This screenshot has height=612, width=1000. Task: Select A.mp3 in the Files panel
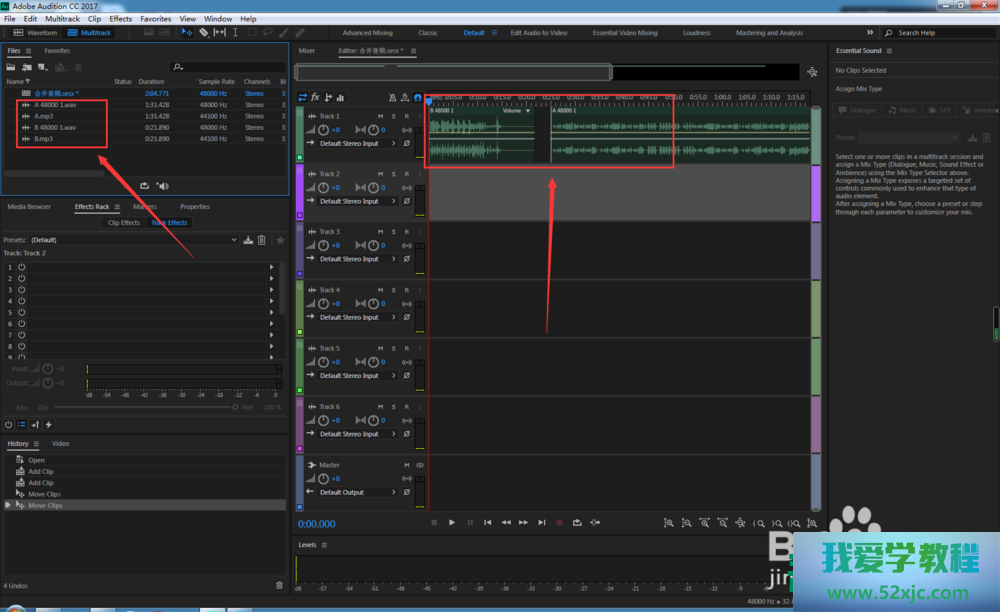pos(43,116)
